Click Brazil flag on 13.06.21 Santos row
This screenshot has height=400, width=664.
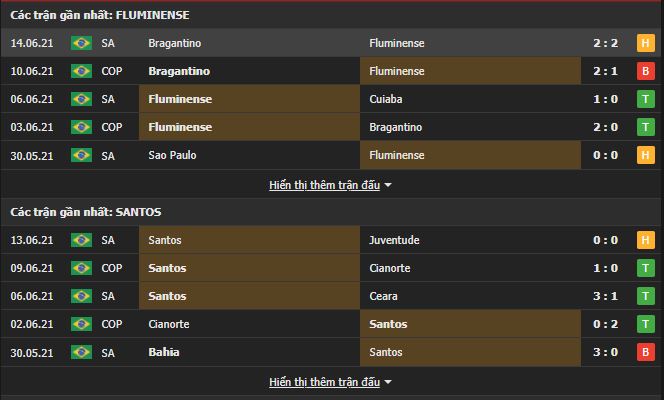82,240
